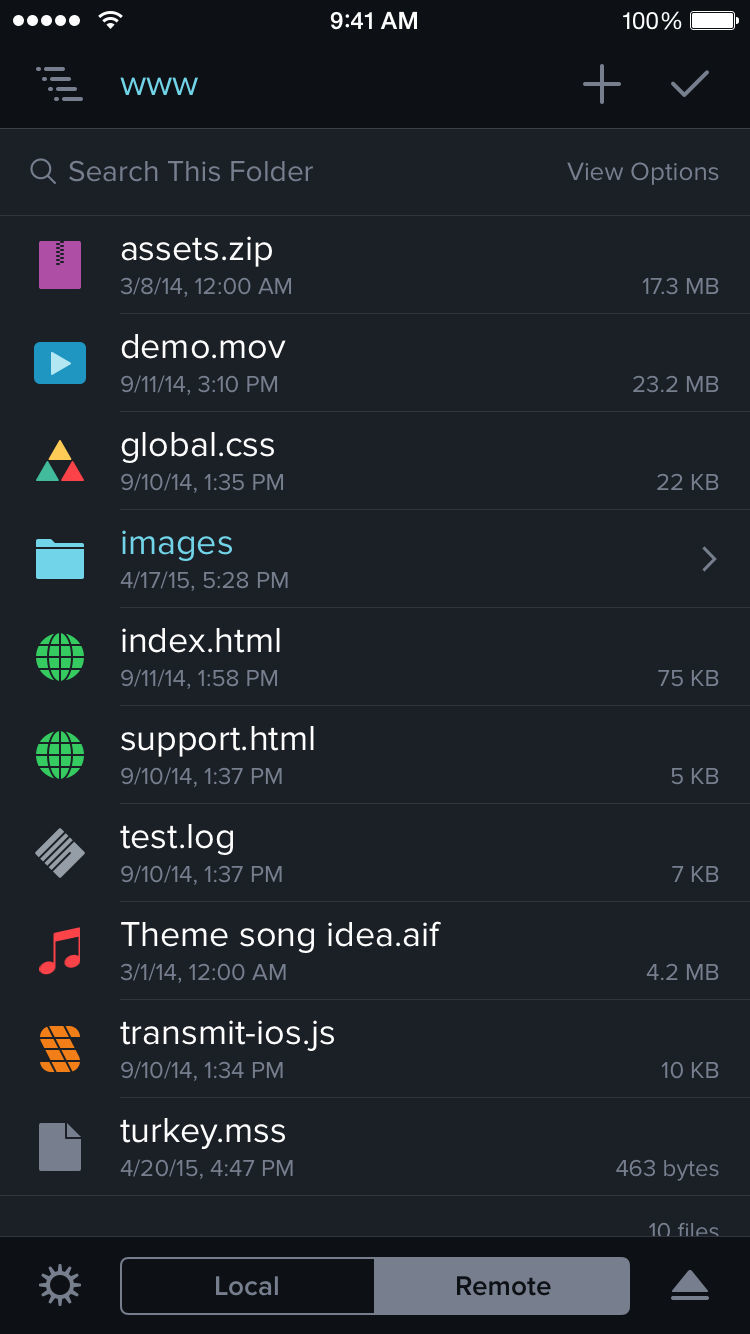Switch to Remote file view
Image resolution: width=750 pixels, height=1334 pixels.
(x=503, y=1286)
